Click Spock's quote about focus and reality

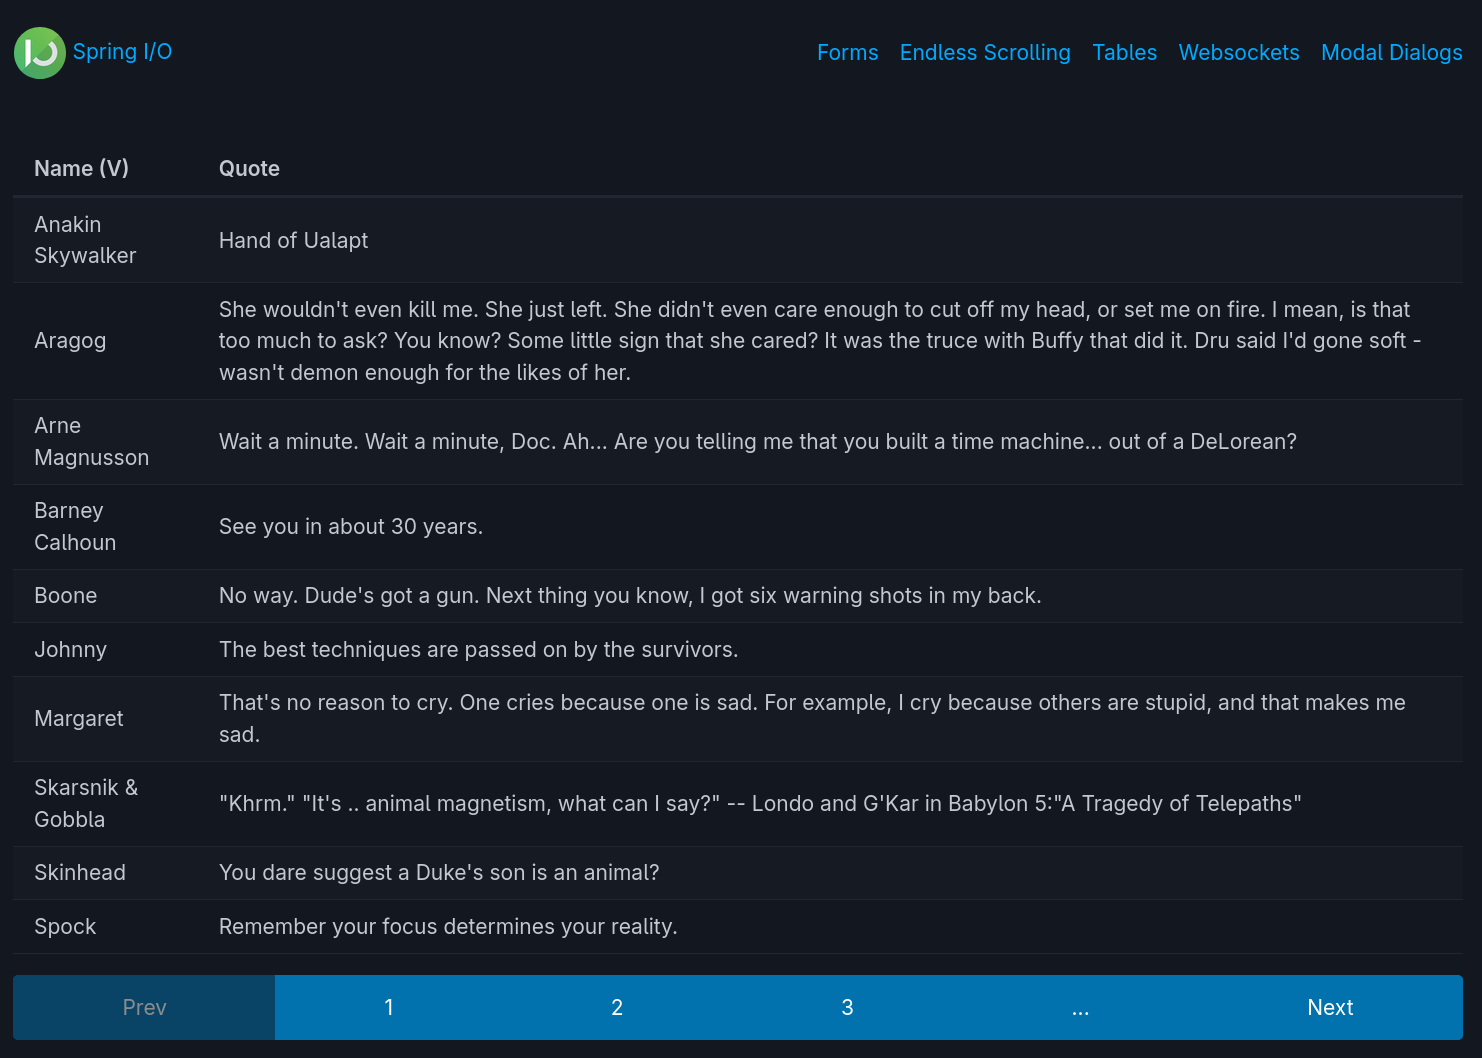pos(448,926)
